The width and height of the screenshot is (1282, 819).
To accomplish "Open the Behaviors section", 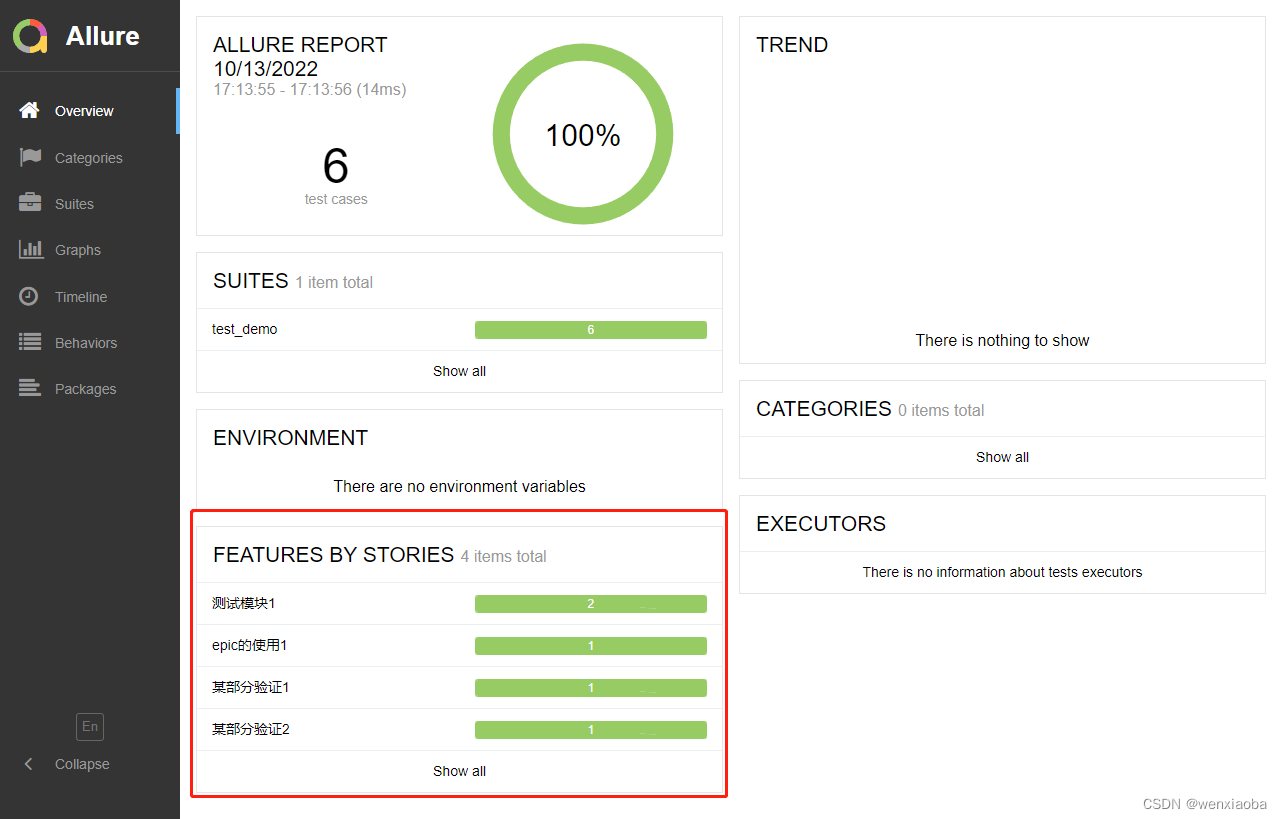I will pyautogui.click(x=90, y=343).
